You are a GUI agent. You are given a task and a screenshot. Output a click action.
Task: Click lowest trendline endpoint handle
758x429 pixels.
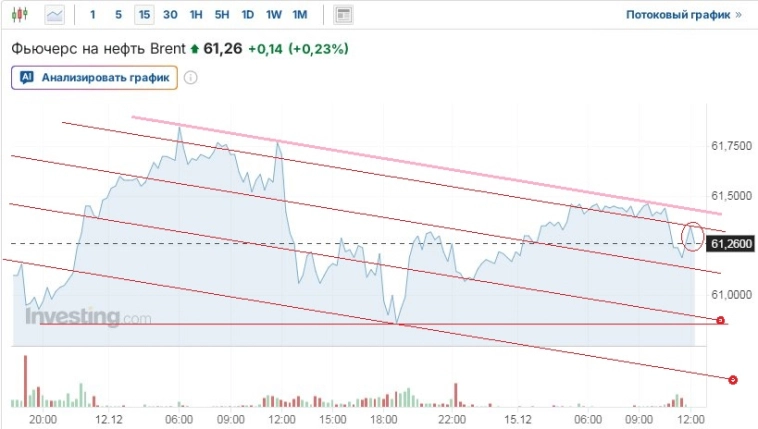(733, 380)
